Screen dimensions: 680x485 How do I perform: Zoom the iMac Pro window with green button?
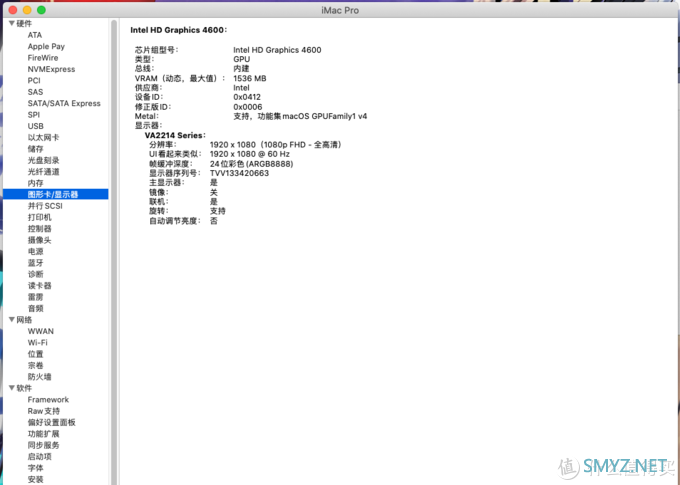41,10
